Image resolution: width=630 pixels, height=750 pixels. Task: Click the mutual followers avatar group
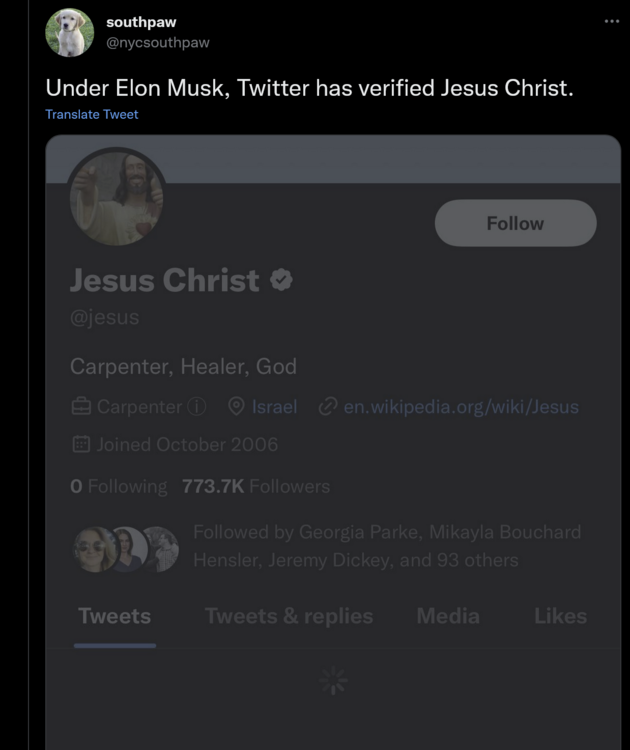coord(126,547)
